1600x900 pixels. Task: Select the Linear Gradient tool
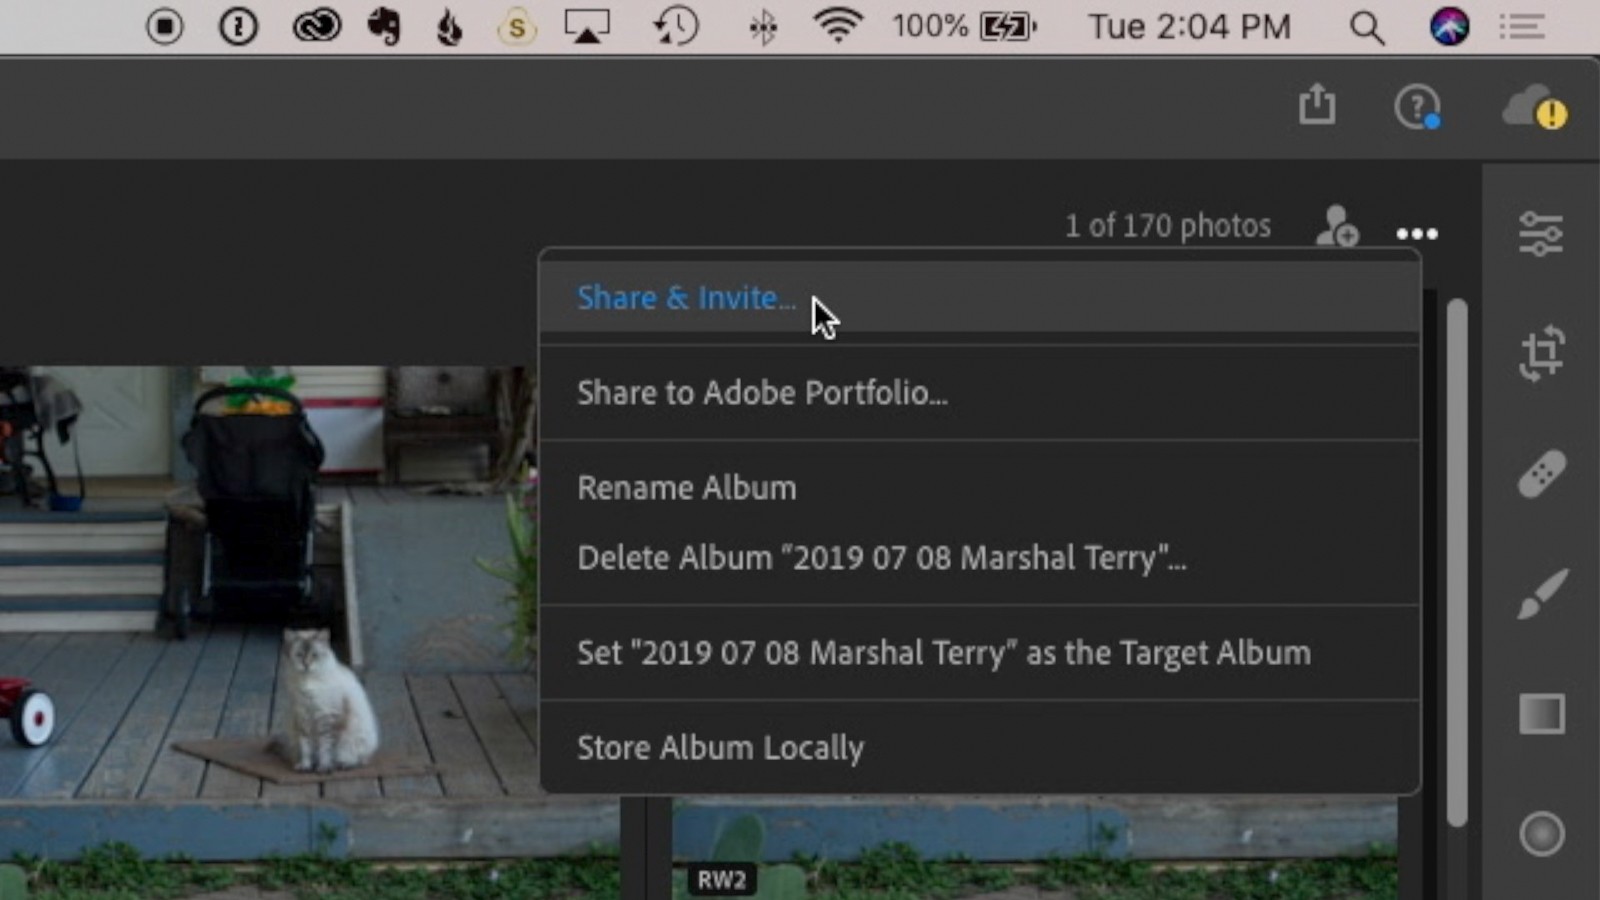pyautogui.click(x=1540, y=714)
